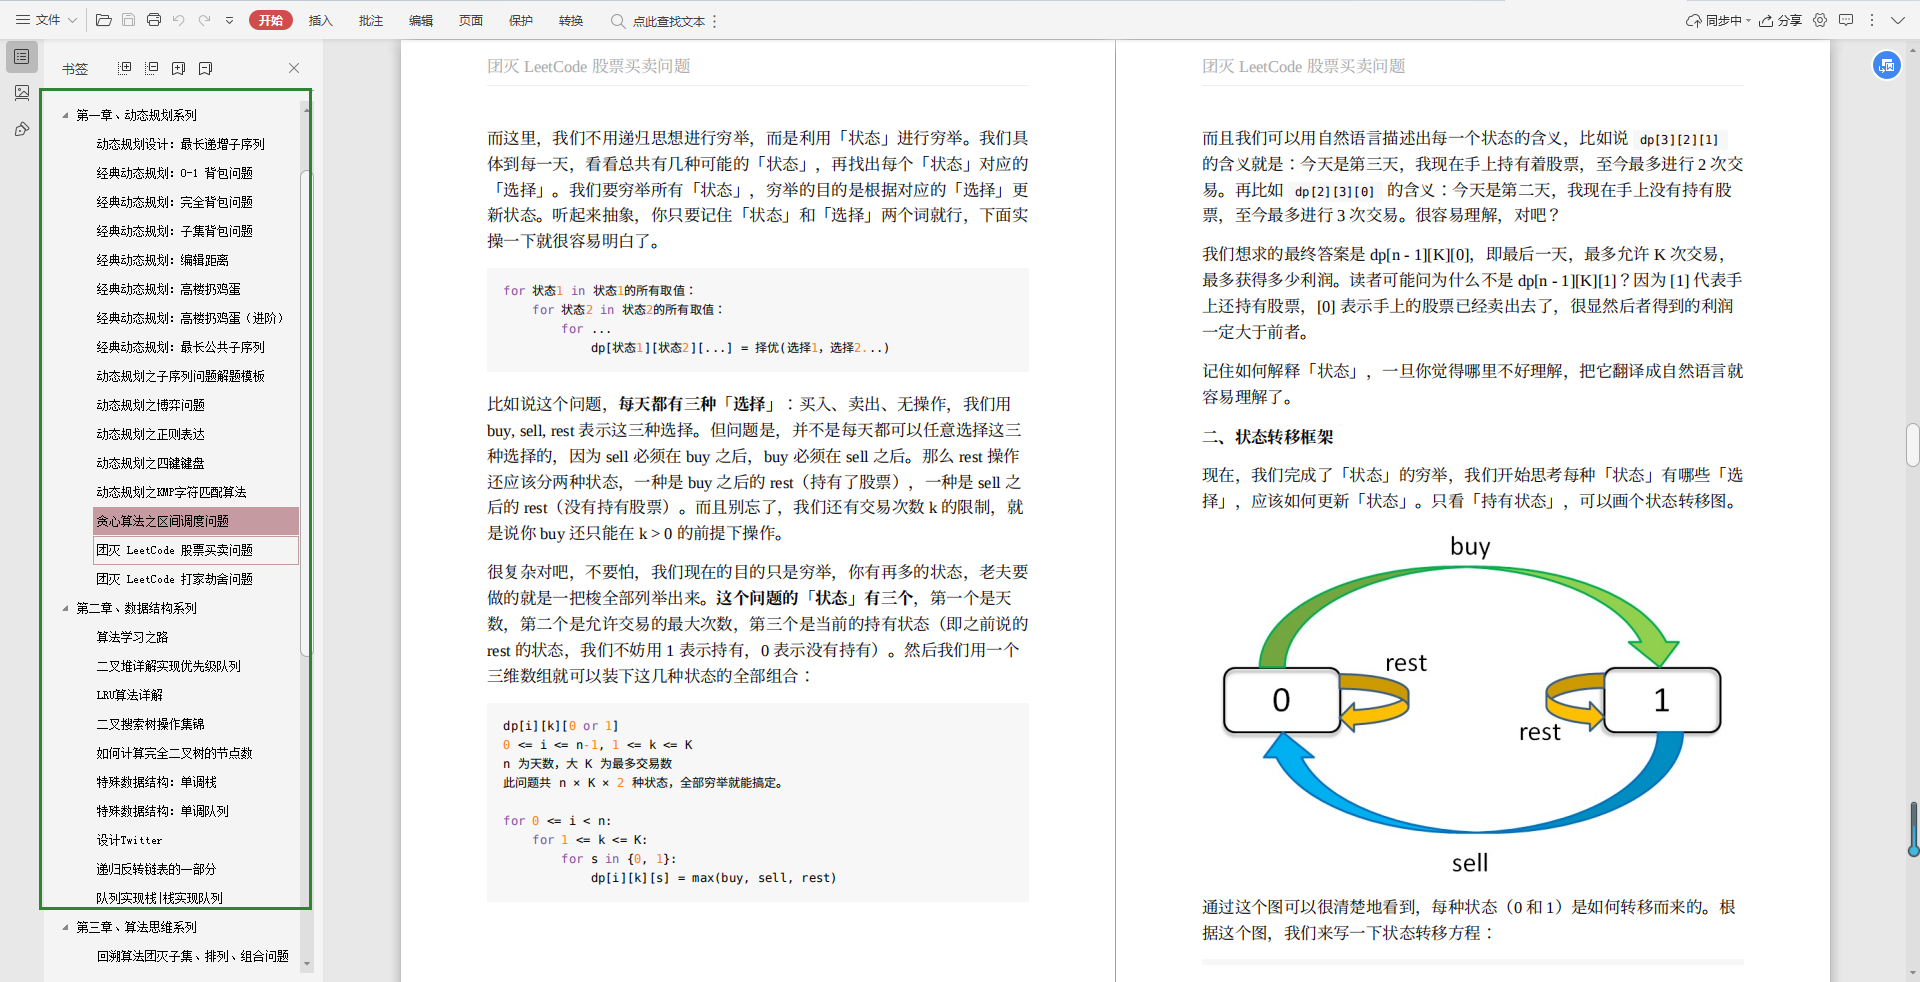Open bookmark LRU算法详解
This screenshot has width=1920, height=982.
pos(129,695)
